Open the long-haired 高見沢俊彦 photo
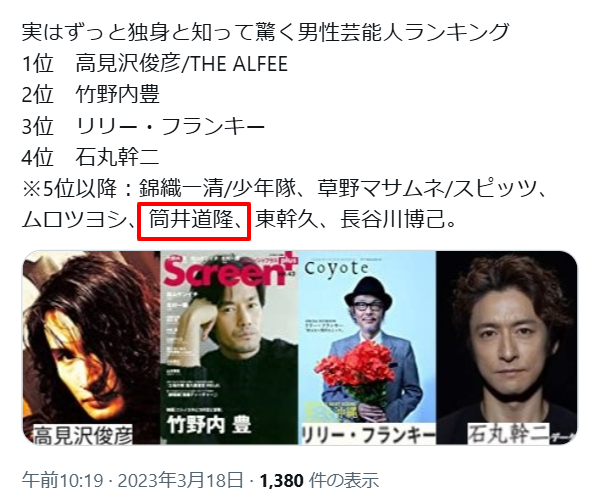Viewport: 600px width, 502px height. 91,347
